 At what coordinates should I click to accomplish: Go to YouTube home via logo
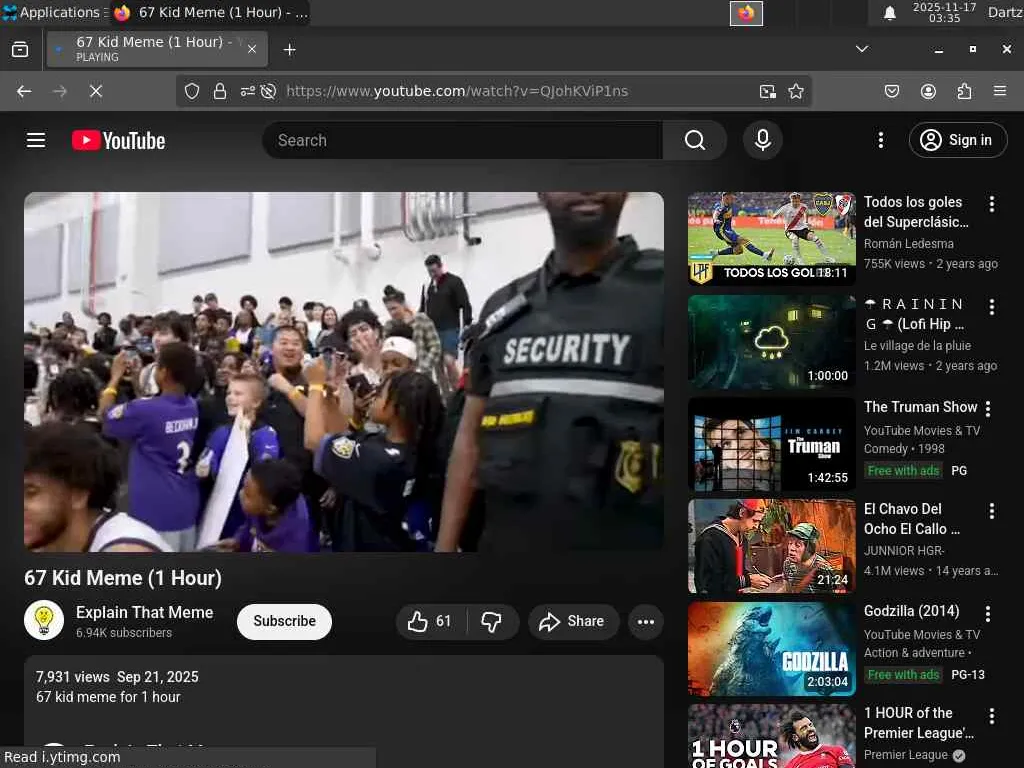[x=119, y=140]
